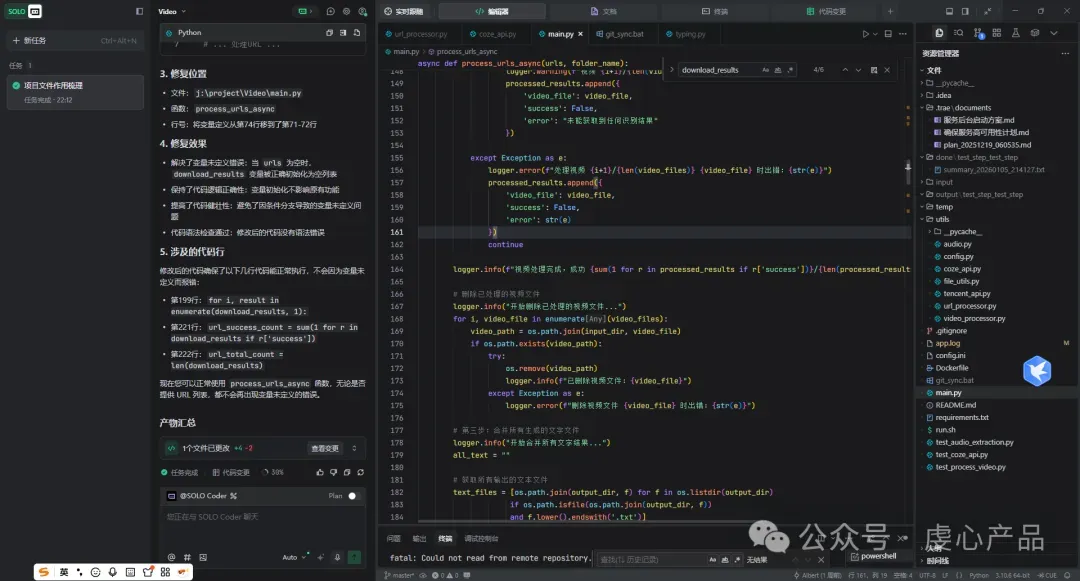
Task: Copy the Python code block
Action: pos(329,32)
